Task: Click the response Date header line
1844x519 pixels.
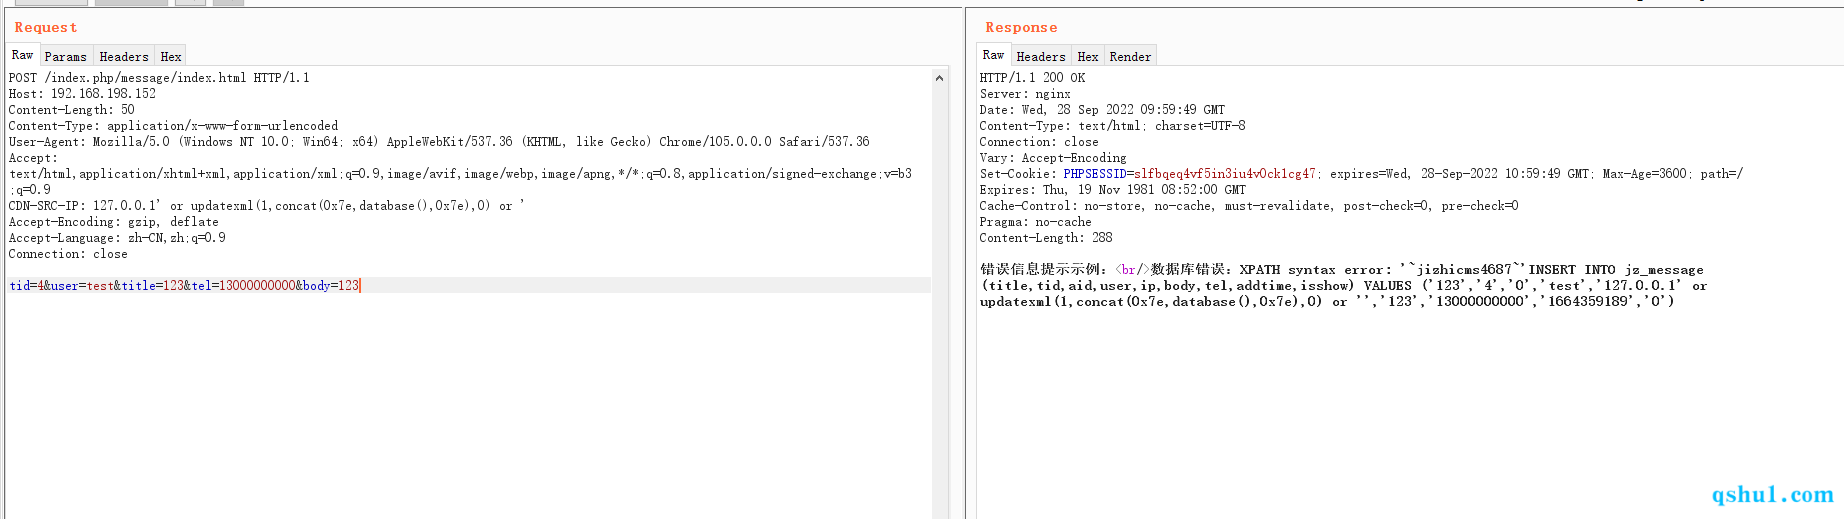Action: [x=1102, y=110]
